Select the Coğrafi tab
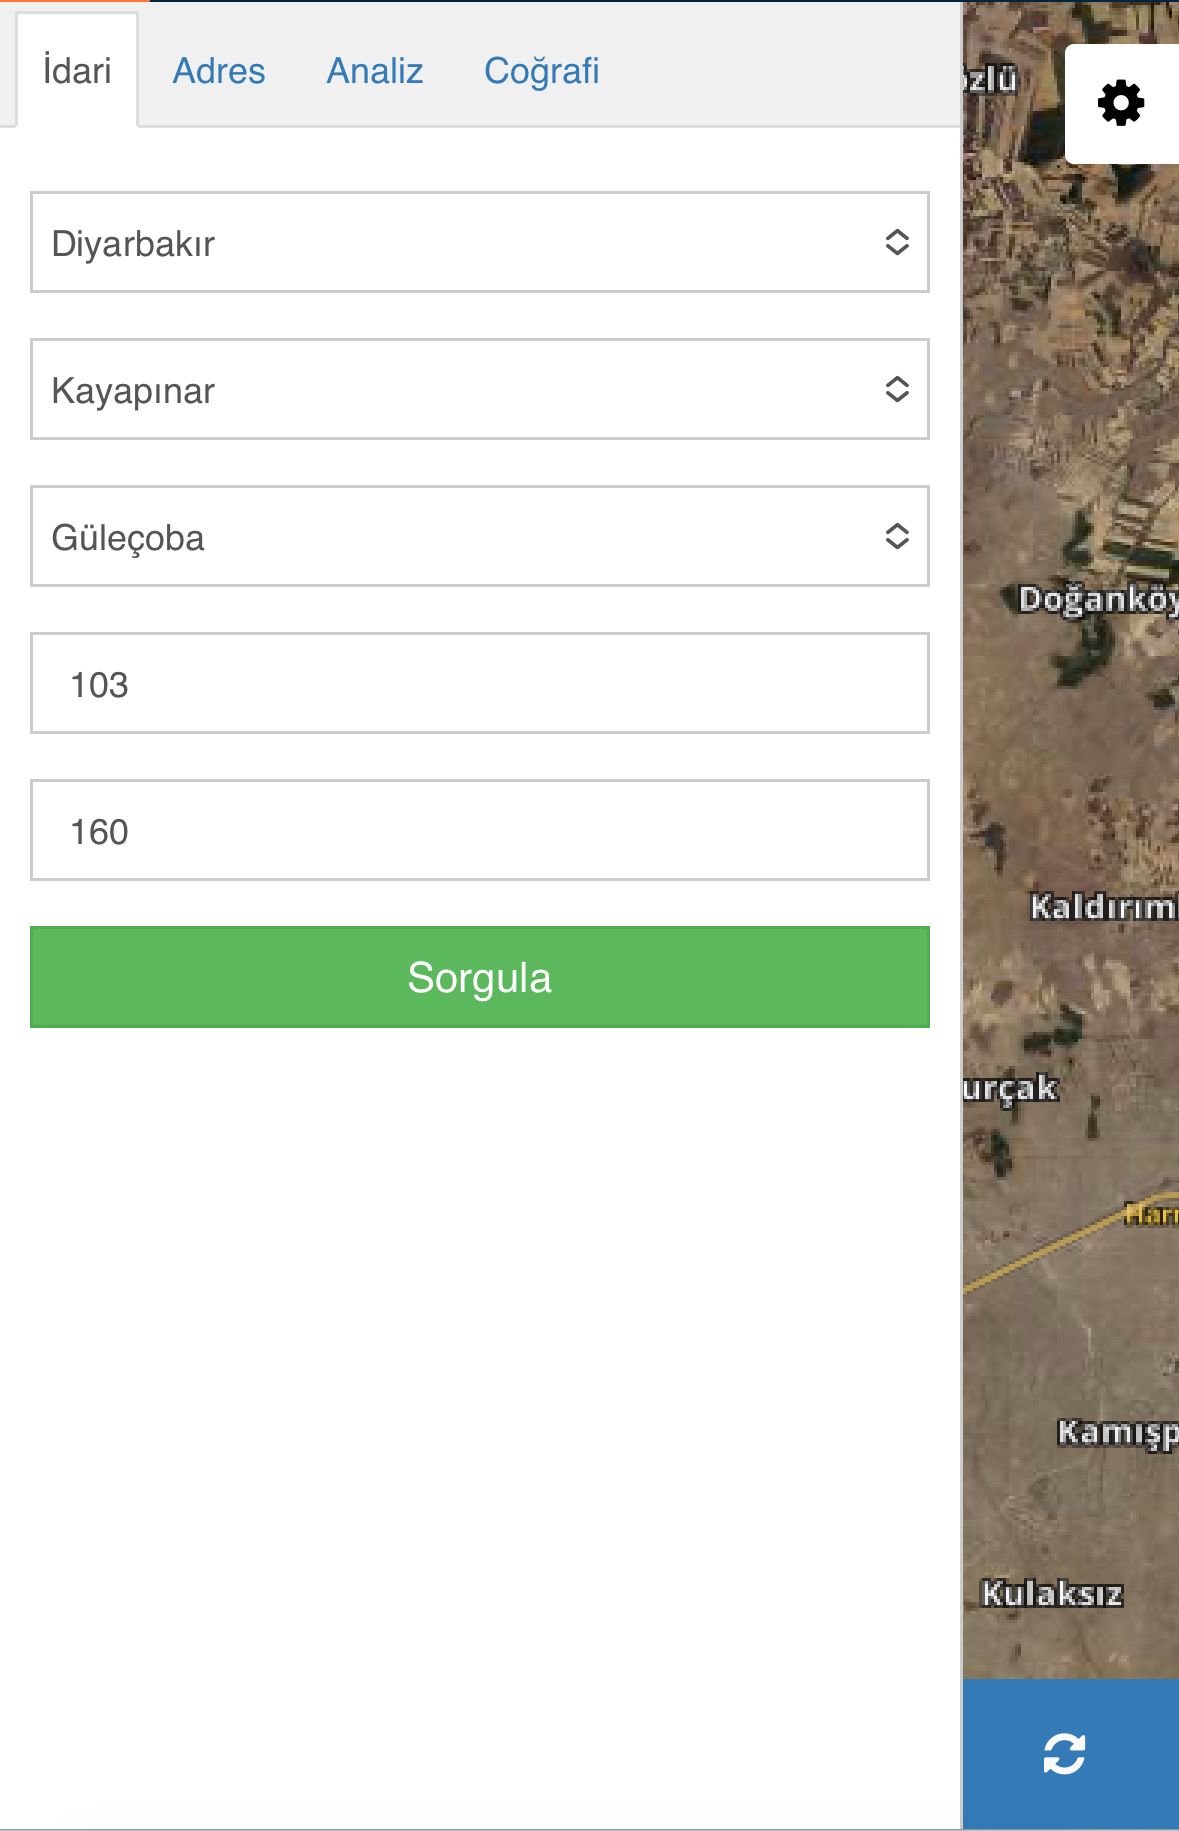Image resolution: width=1179 pixels, height=1831 pixels. (x=542, y=71)
